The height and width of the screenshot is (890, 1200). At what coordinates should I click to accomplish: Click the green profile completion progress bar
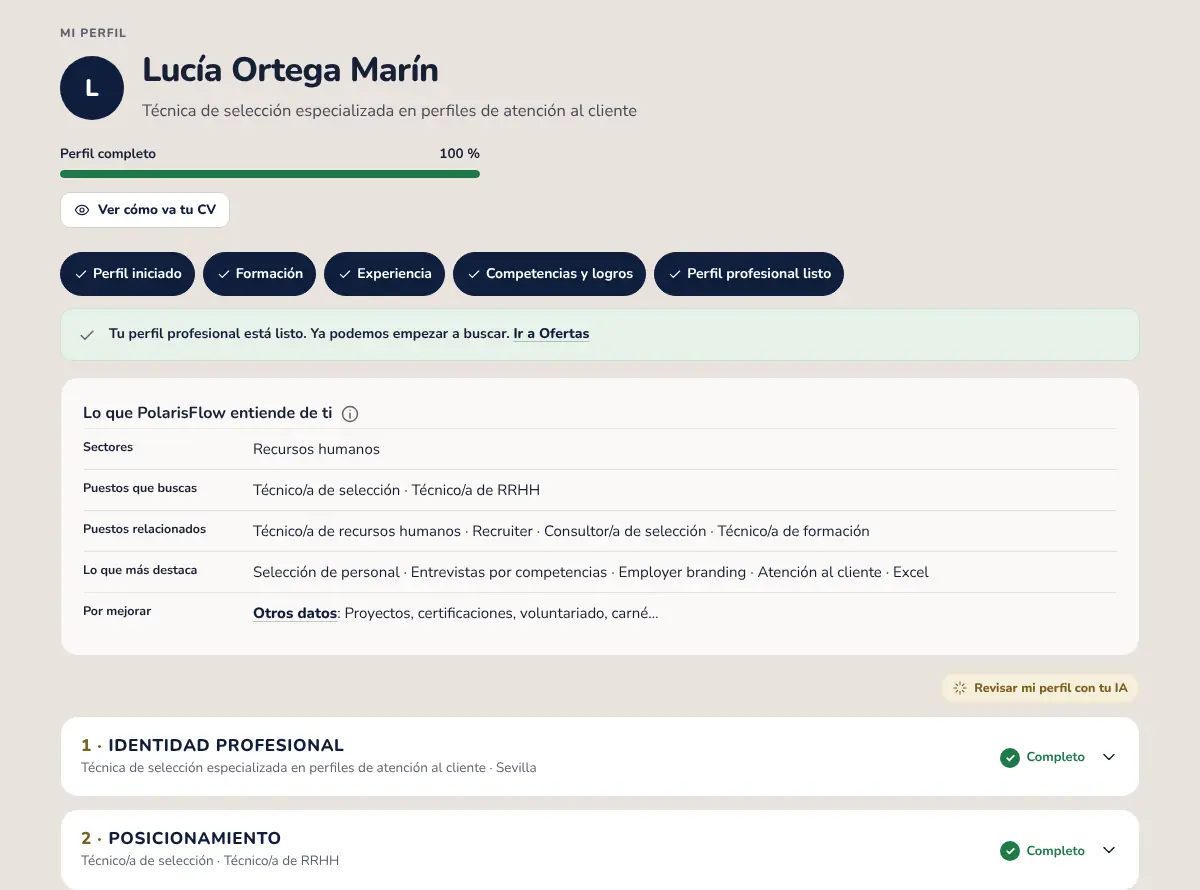270,174
